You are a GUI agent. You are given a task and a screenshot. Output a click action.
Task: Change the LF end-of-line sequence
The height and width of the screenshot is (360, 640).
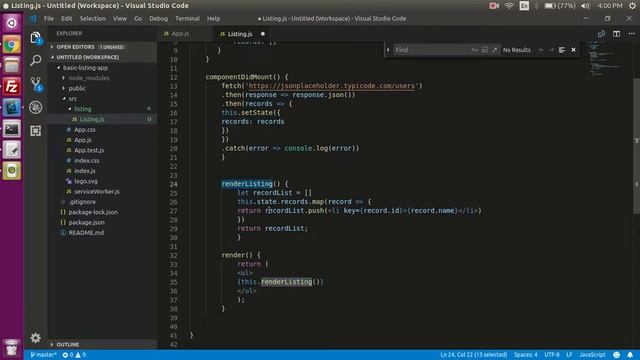coord(569,355)
